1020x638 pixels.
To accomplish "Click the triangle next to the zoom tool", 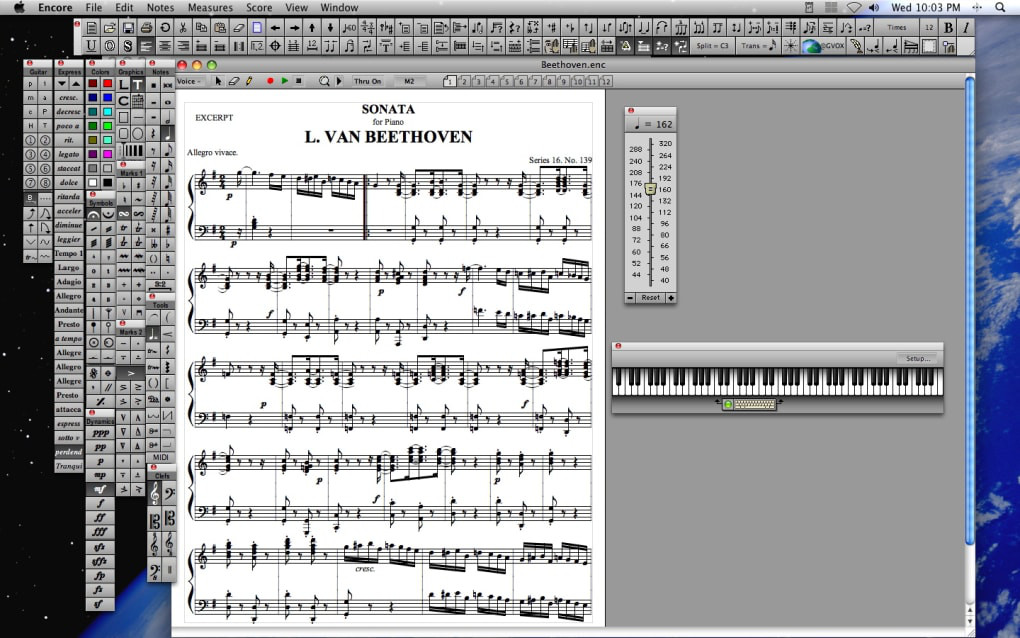I will click(339, 81).
